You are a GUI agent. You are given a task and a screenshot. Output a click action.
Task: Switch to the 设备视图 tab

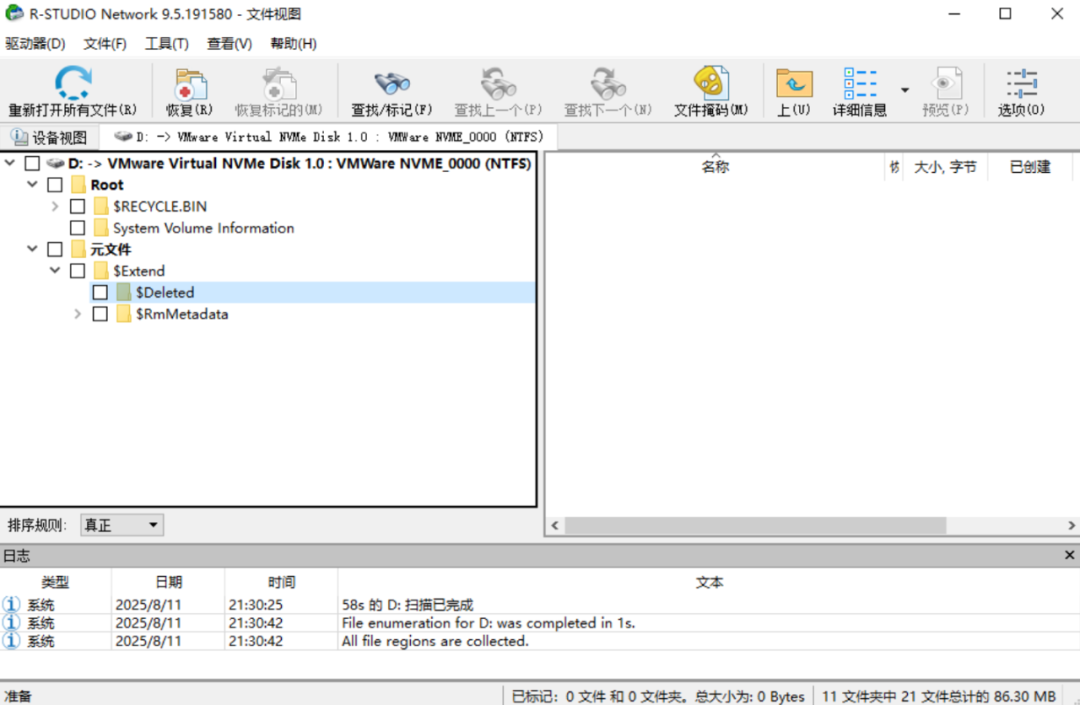click(50, 138)
